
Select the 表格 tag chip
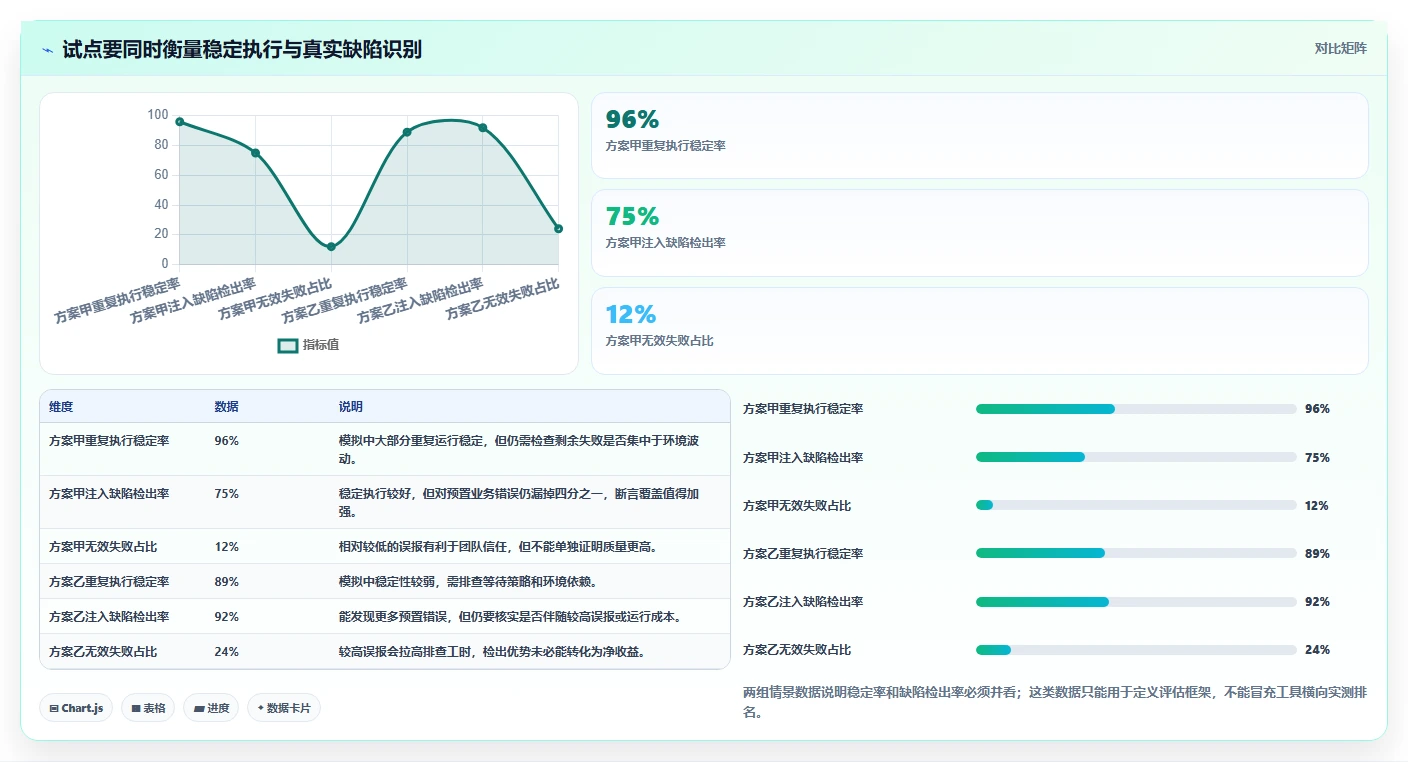click(148, 708)
